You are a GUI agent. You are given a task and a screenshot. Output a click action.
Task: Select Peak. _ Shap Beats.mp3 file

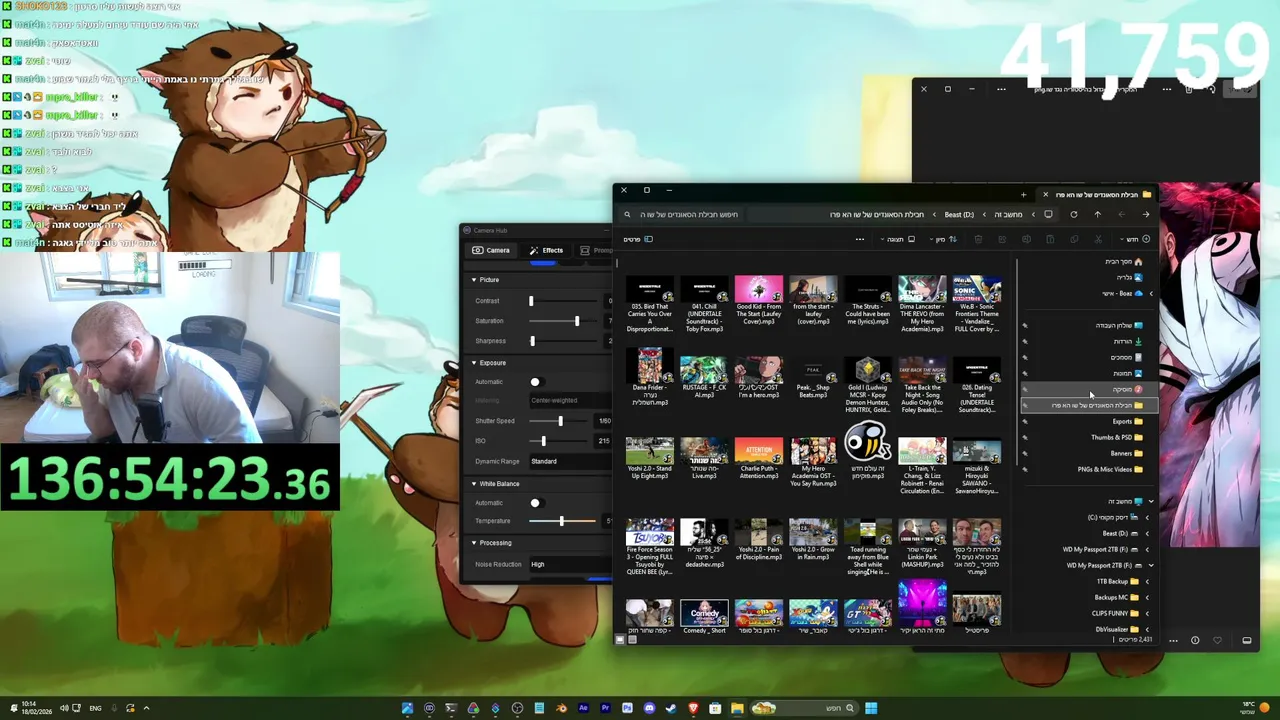pos(813,377)
